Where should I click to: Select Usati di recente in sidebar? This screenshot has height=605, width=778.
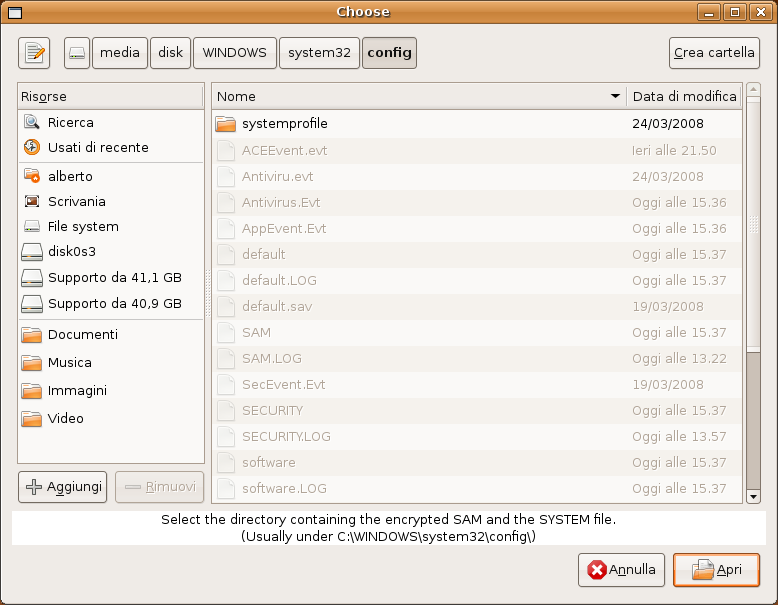coord(97,147)
